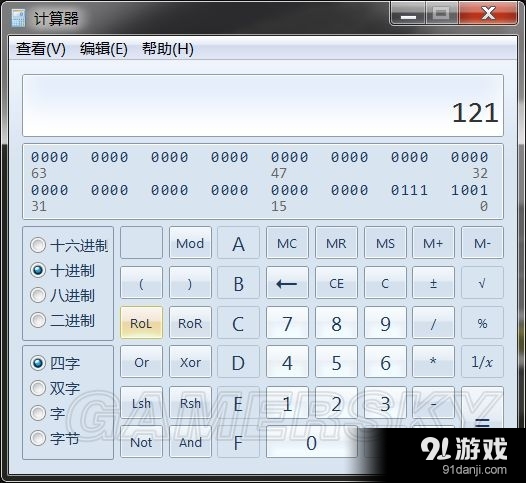Click the display showing 121

coord(263,105)
